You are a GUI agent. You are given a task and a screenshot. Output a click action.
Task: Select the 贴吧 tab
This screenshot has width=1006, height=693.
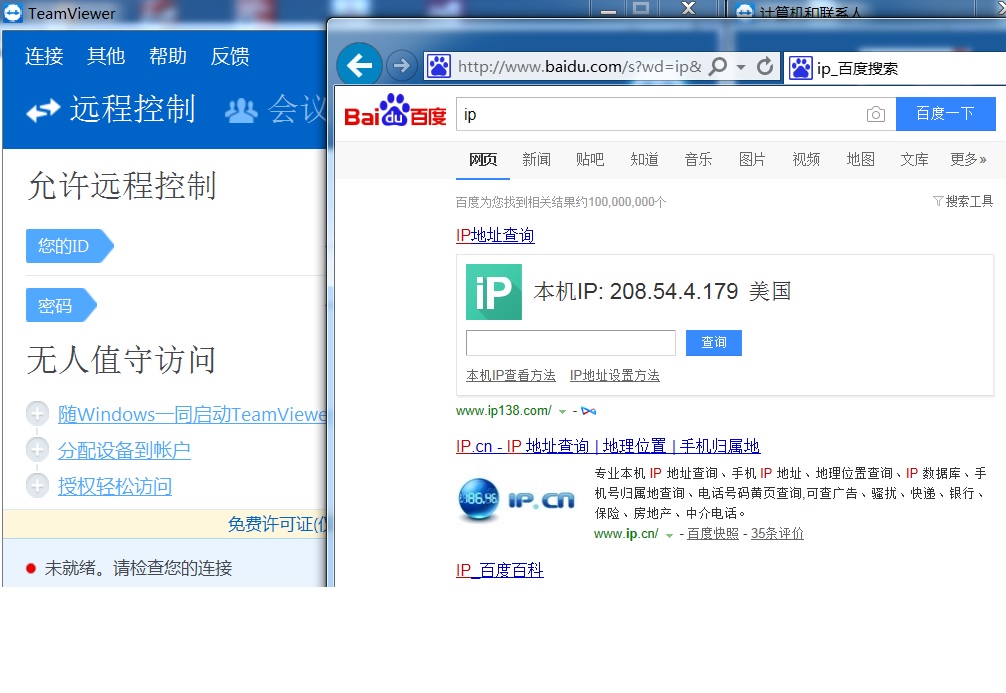590,159
